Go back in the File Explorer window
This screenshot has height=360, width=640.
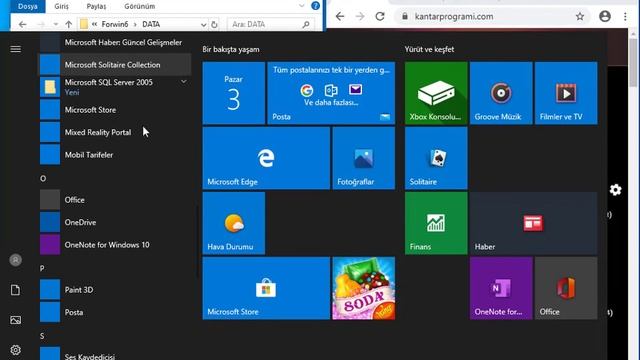22,24
